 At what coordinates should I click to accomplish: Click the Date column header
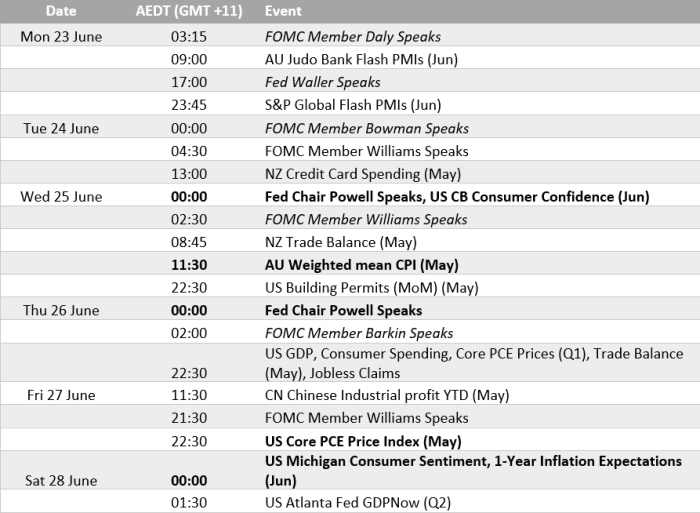(60, 11)
